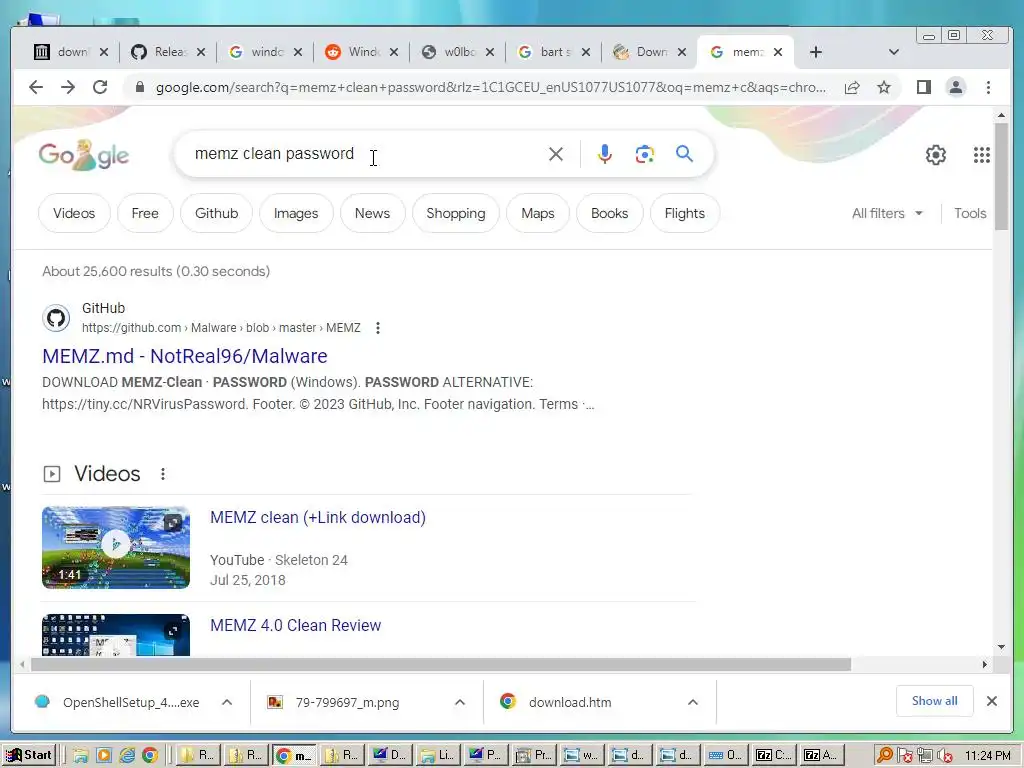Open the tab search dropdown

[893, 52]
